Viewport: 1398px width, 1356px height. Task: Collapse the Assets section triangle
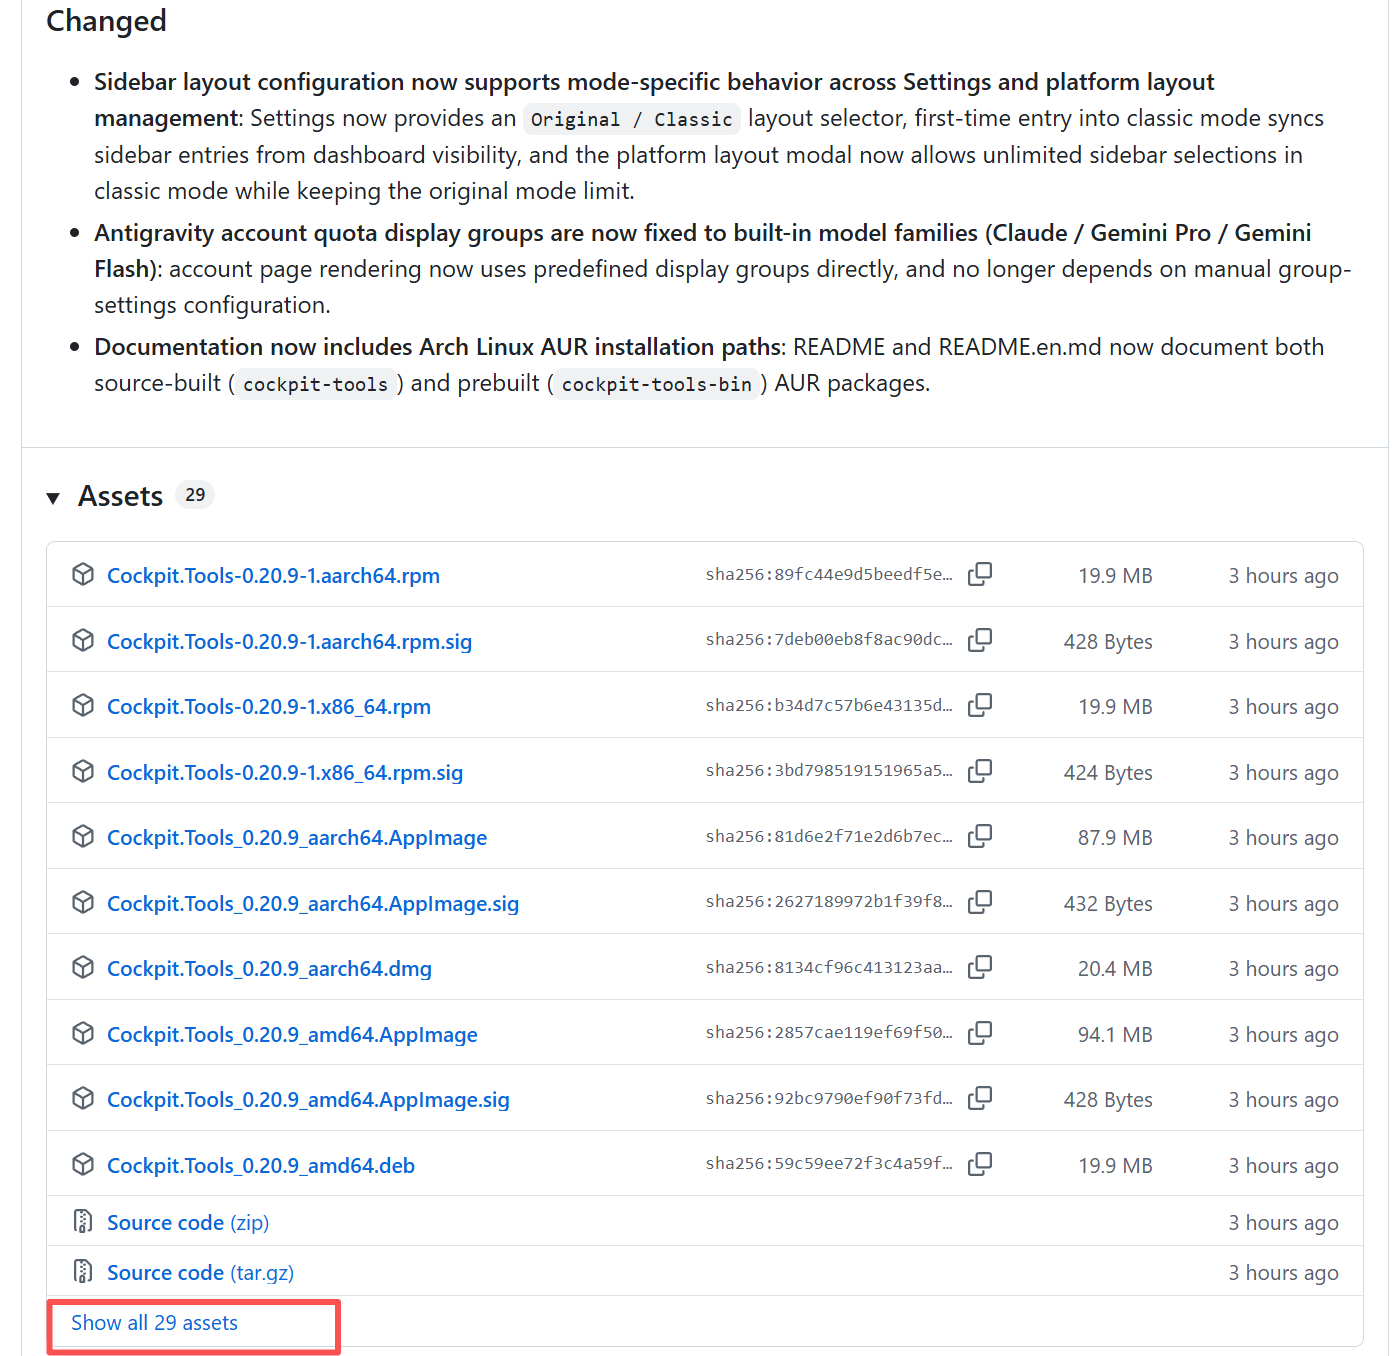coord(54,497)
